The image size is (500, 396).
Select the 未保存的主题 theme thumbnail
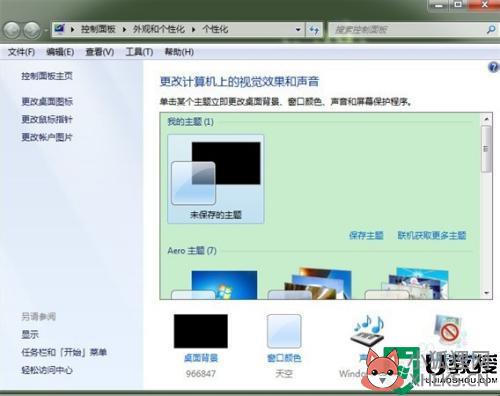click(x=216, y=179)
